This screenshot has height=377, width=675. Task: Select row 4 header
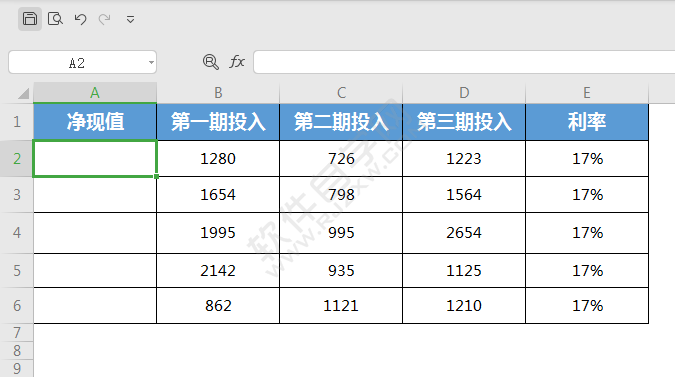[17, 233]
